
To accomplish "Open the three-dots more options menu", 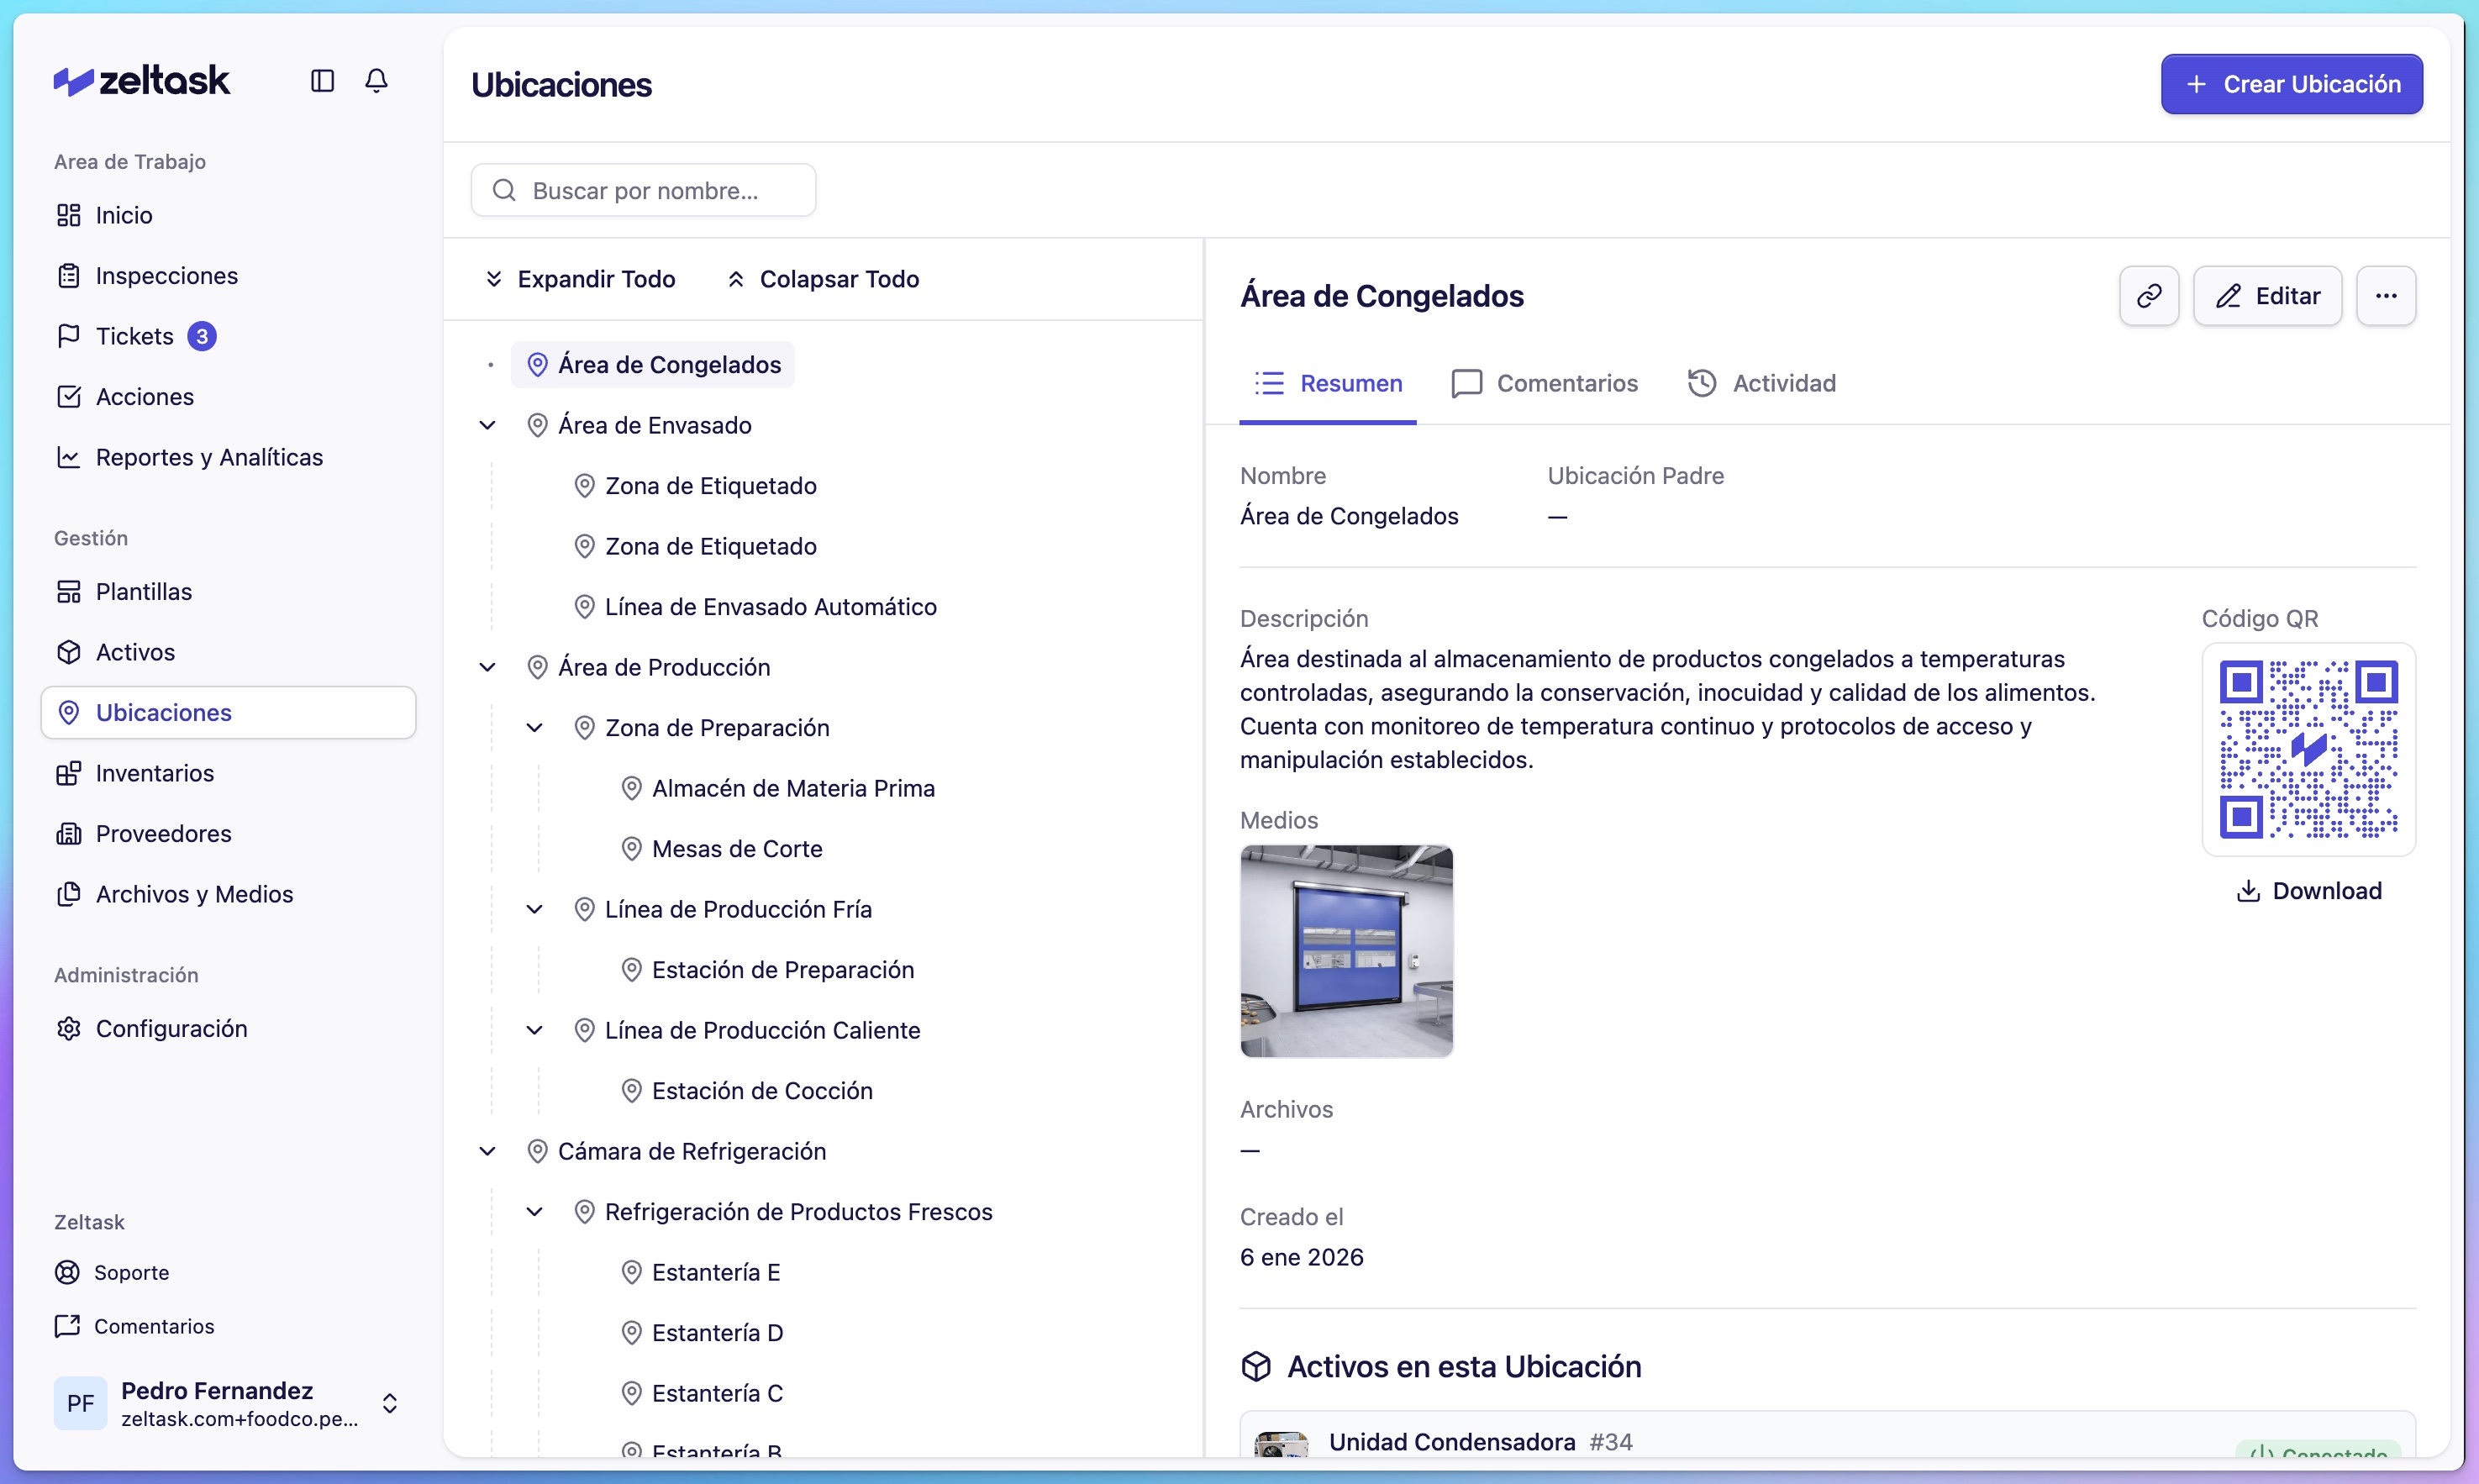I will [x=2385, y=296].
